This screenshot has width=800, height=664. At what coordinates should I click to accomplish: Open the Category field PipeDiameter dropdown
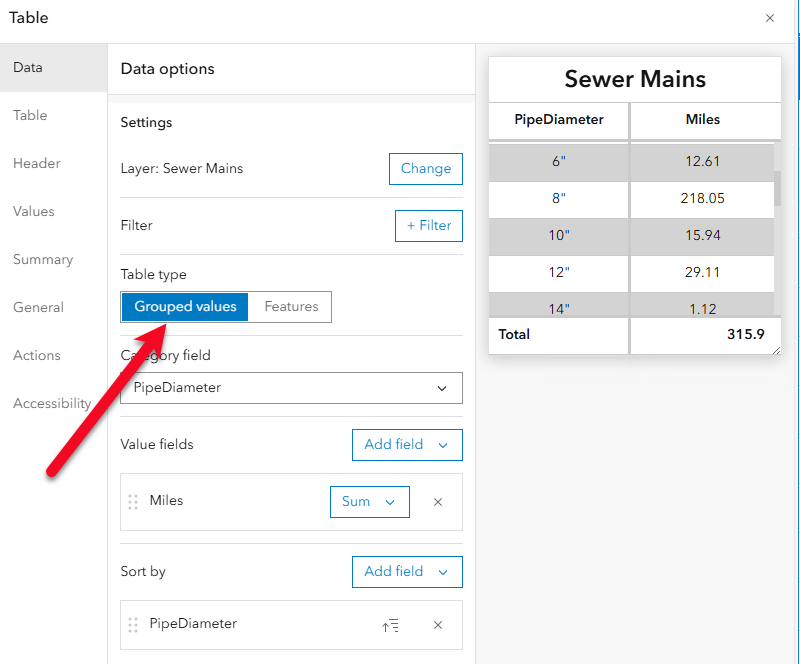[291, 388]
